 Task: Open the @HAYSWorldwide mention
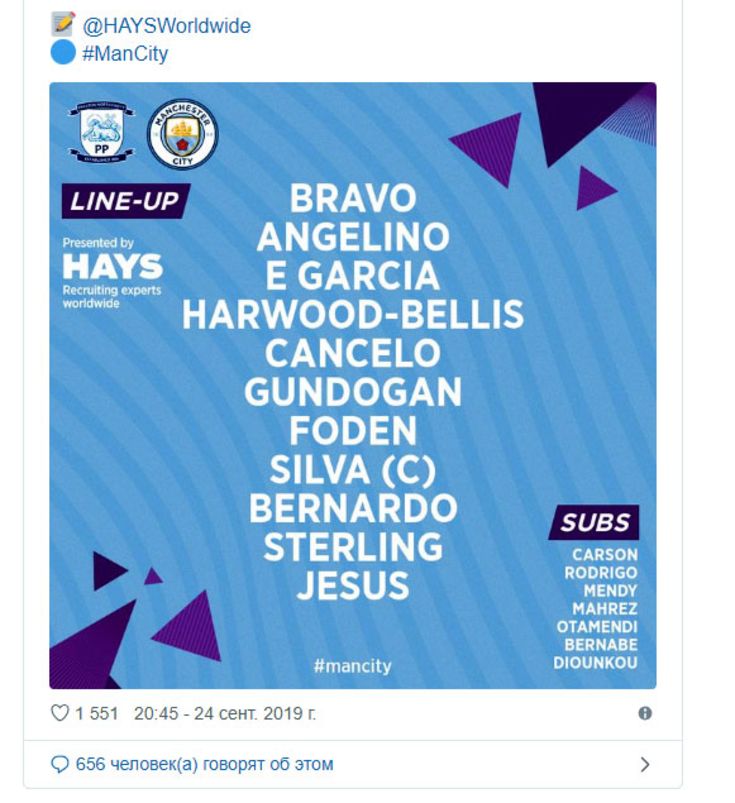166,26
